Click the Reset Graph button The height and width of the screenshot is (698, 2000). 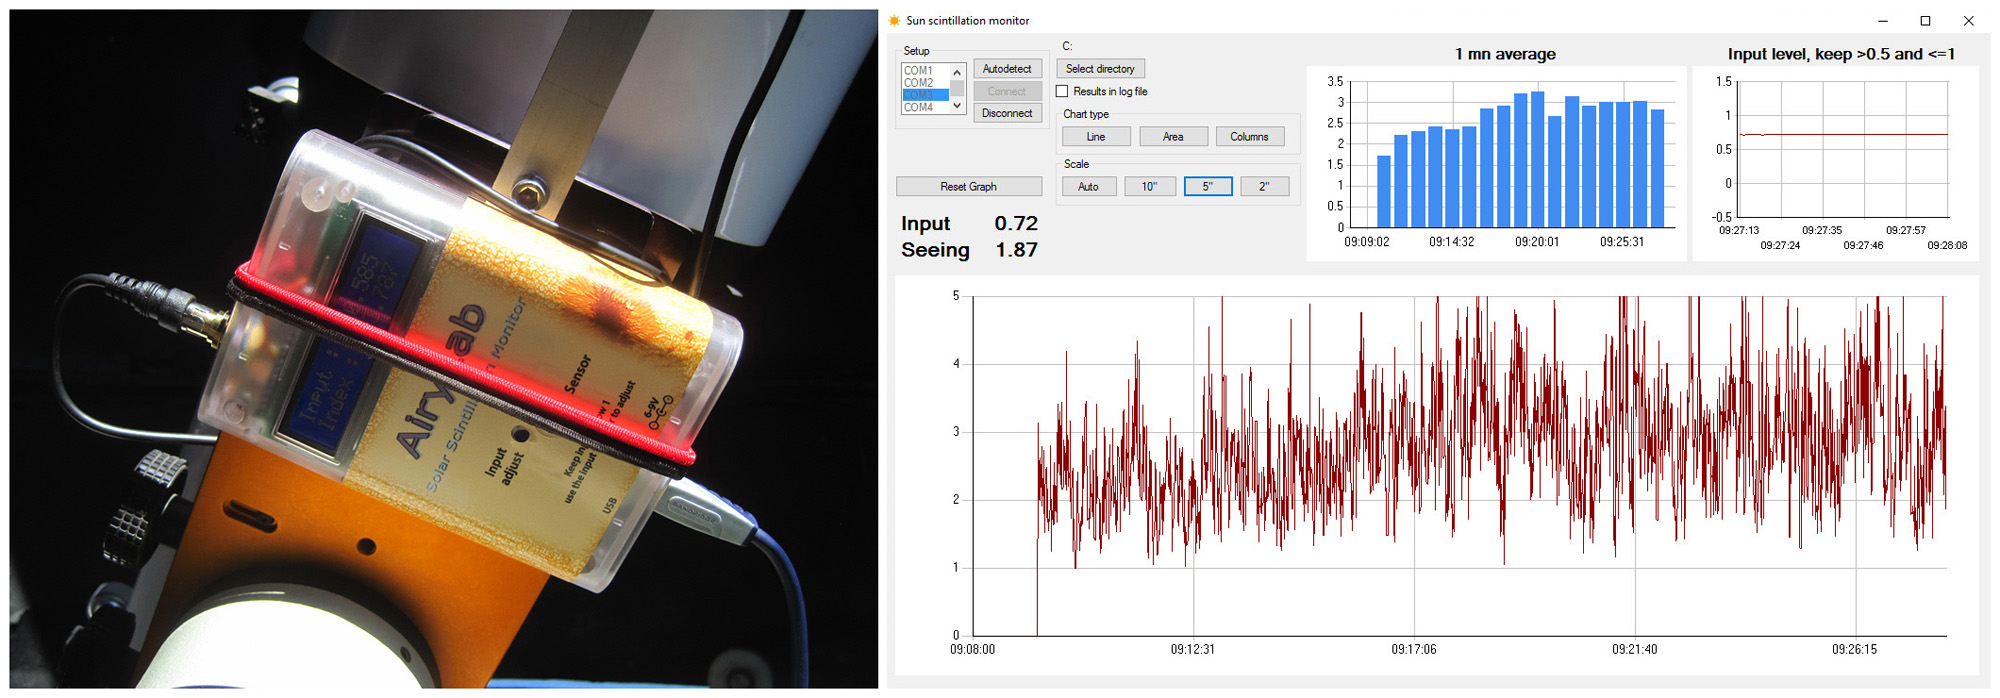(968, 187)
